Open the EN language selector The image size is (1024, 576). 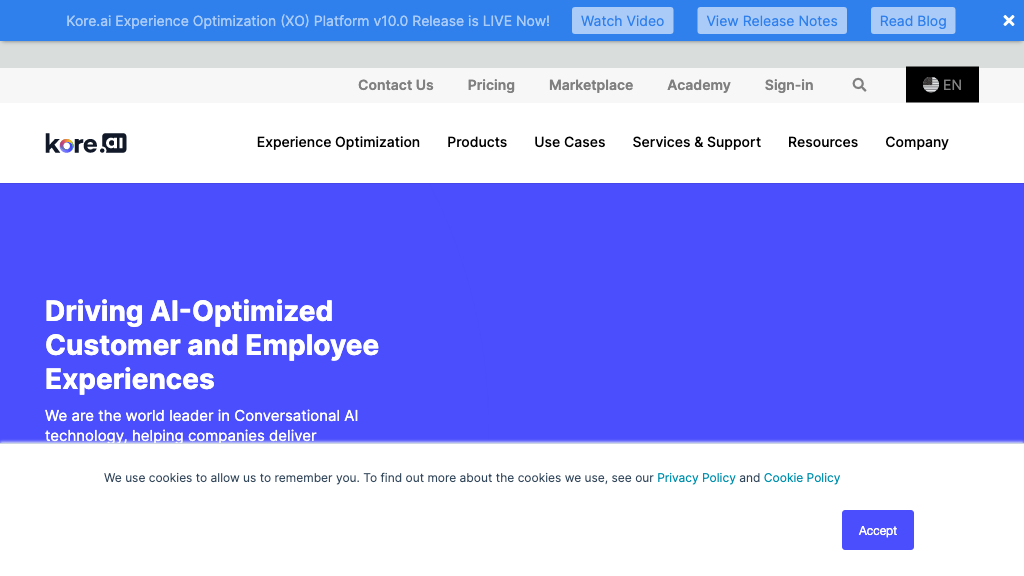point(942,85)
